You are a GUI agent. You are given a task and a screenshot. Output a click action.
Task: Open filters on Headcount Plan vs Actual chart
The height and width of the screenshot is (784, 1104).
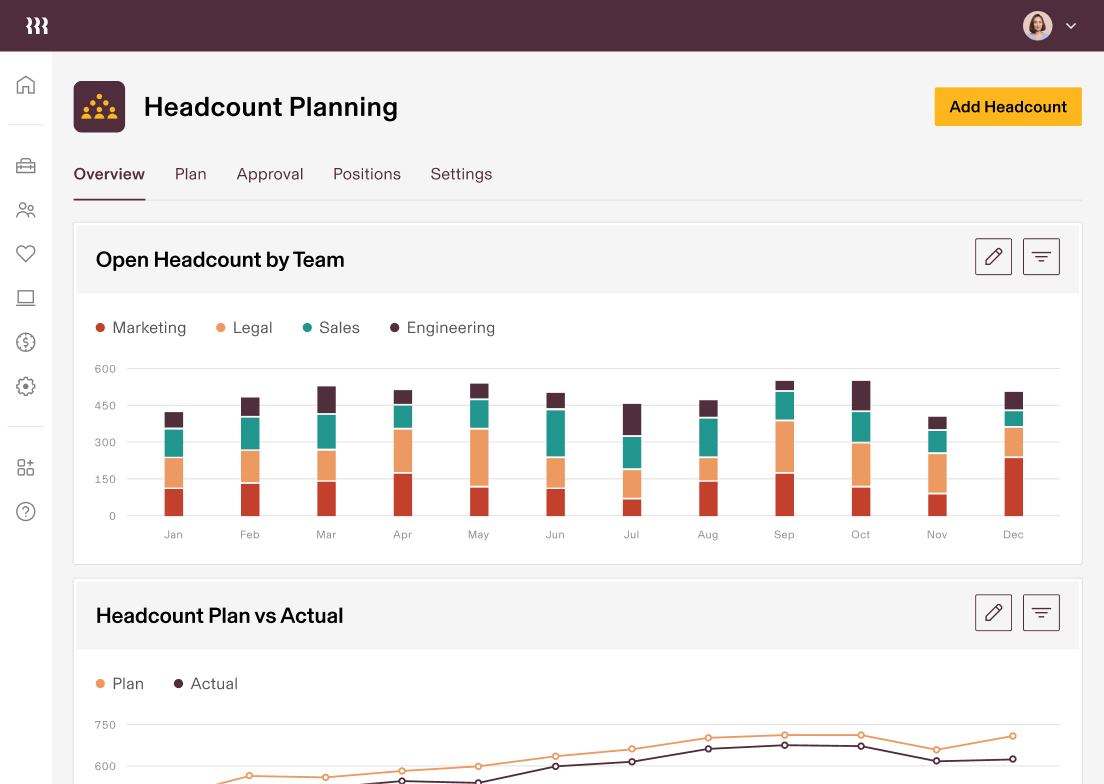coord(1041,612)
